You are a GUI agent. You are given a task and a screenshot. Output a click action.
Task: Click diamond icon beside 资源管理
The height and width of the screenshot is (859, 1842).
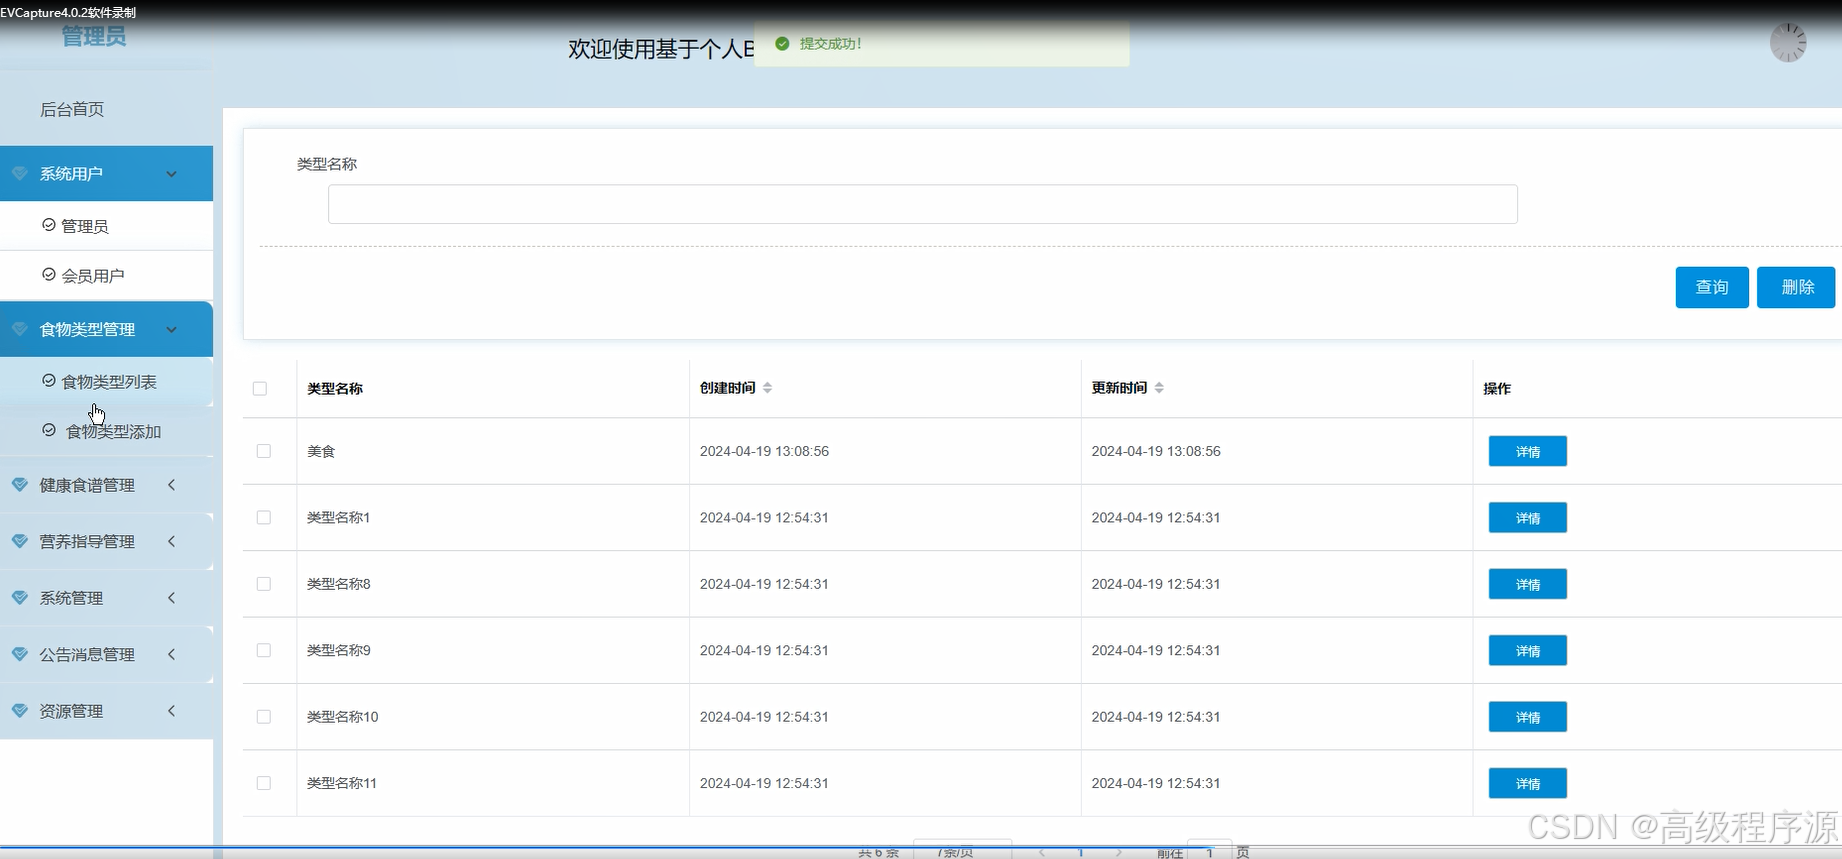[19, 711]
